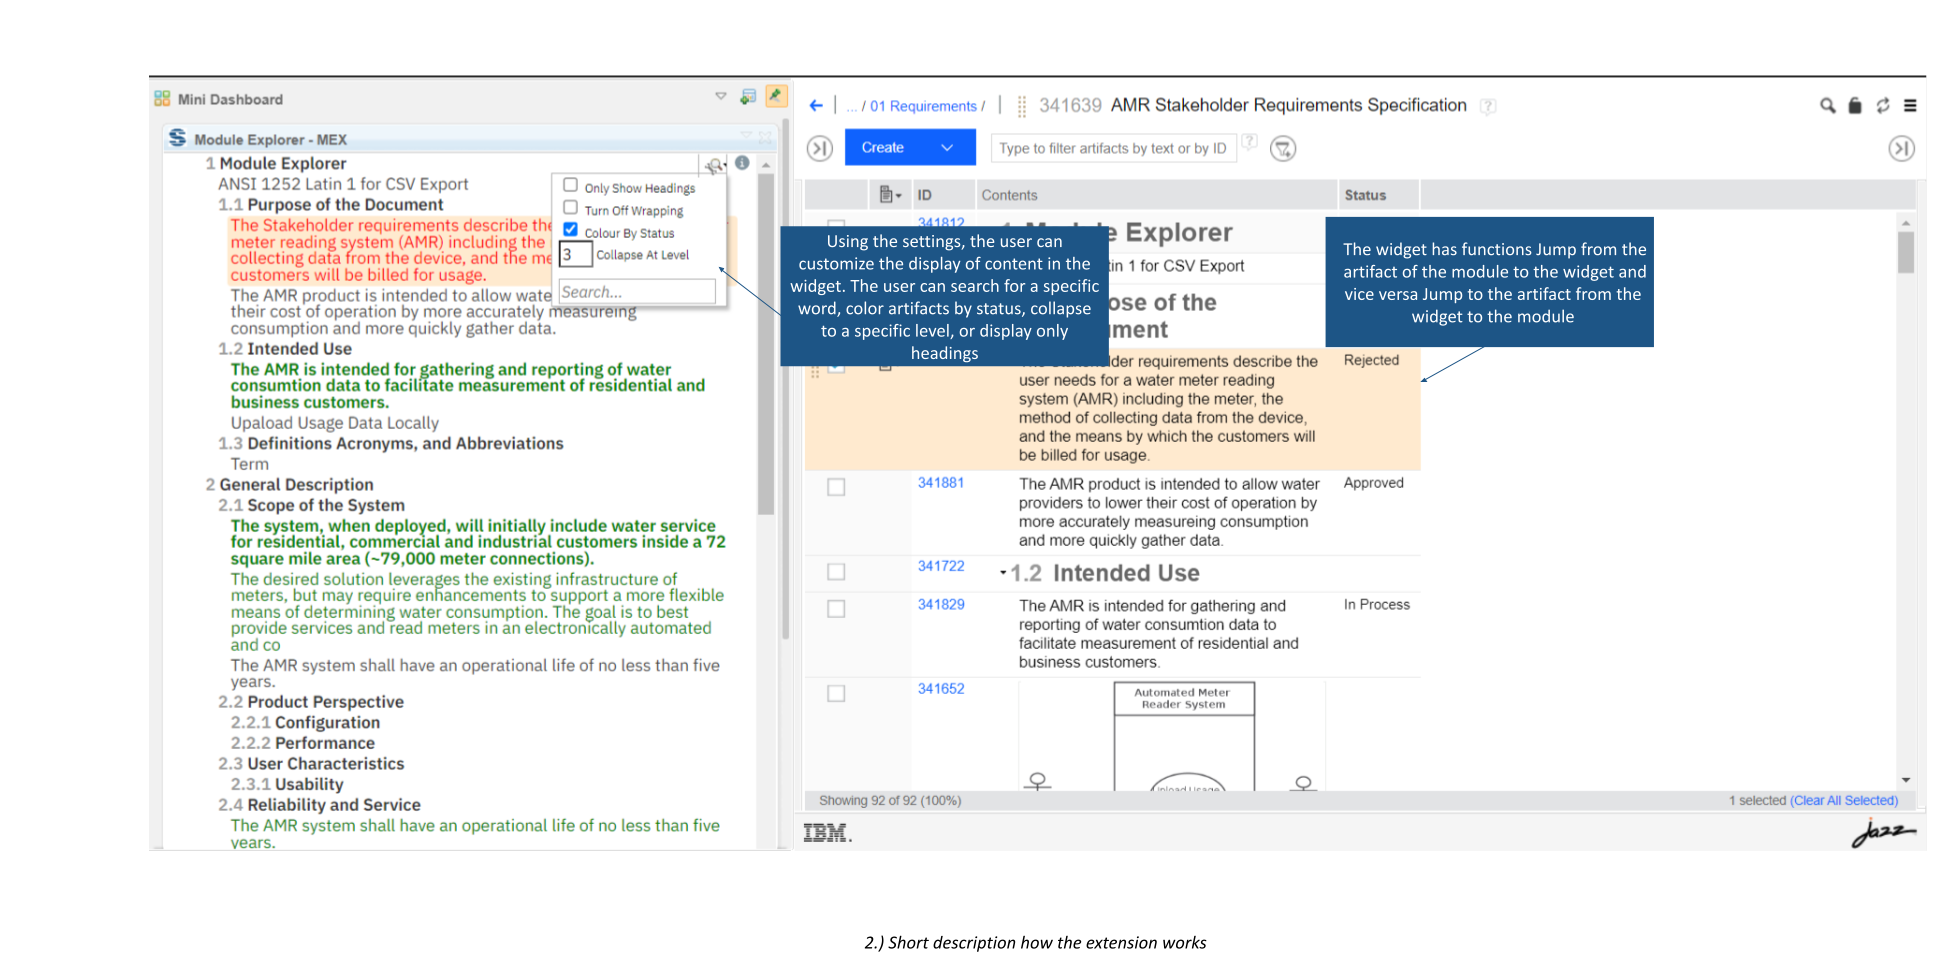Uncheck Colour By Status checkbox
Image resolution: width=1950 pixels, height=980 pixels.
coord(570,230)
